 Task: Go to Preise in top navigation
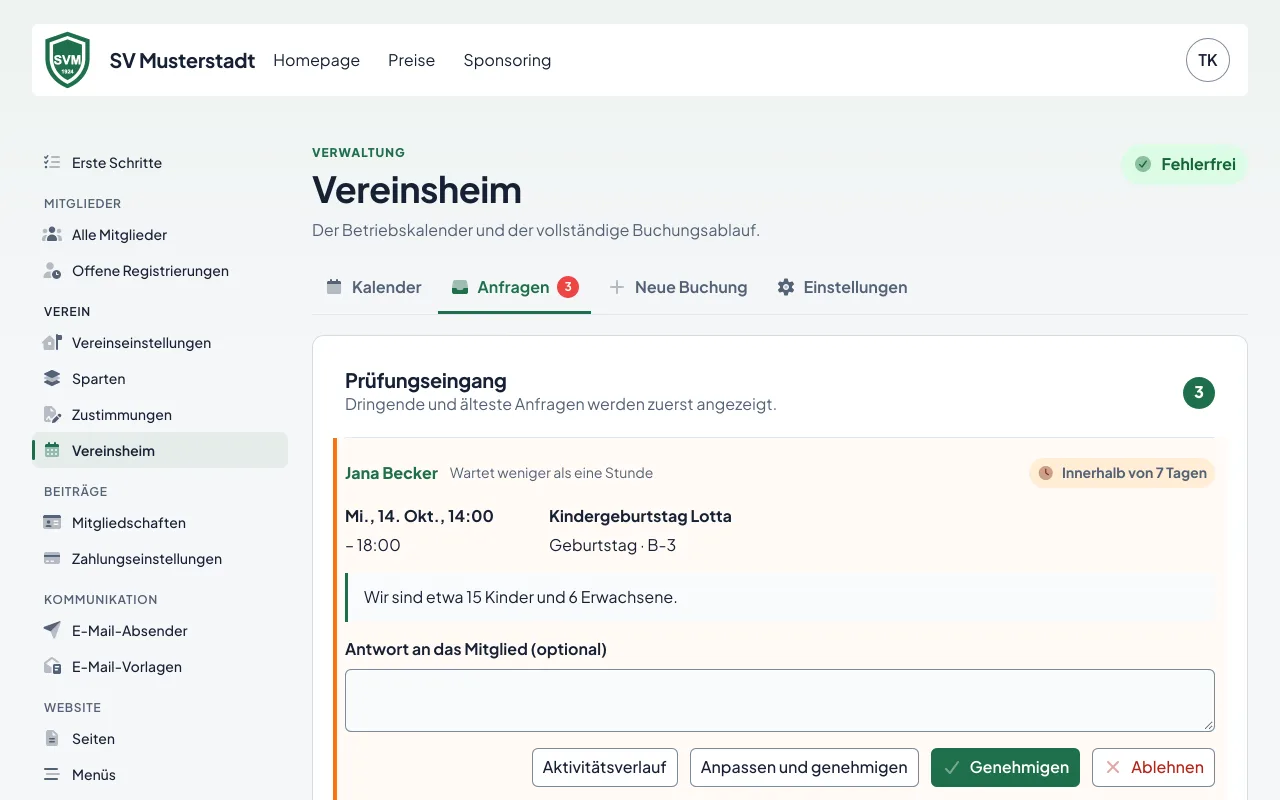[x=411, y=60]
